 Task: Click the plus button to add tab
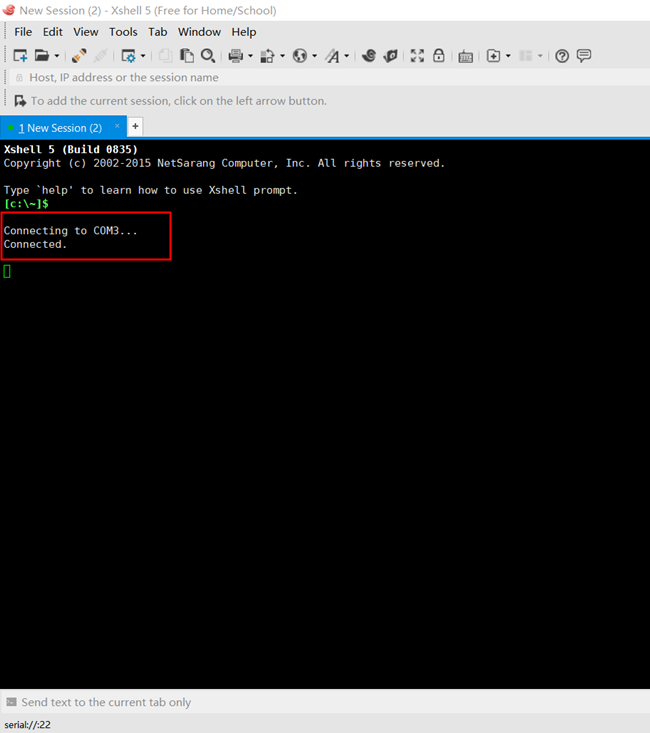pos(136,127)
